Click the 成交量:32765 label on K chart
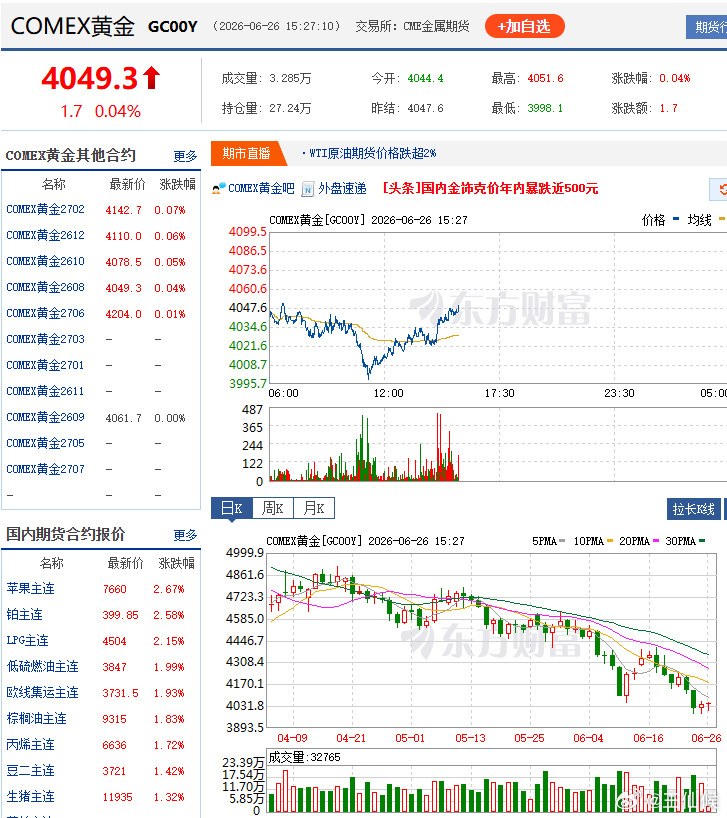727x818 pixels. click(304, 757)
